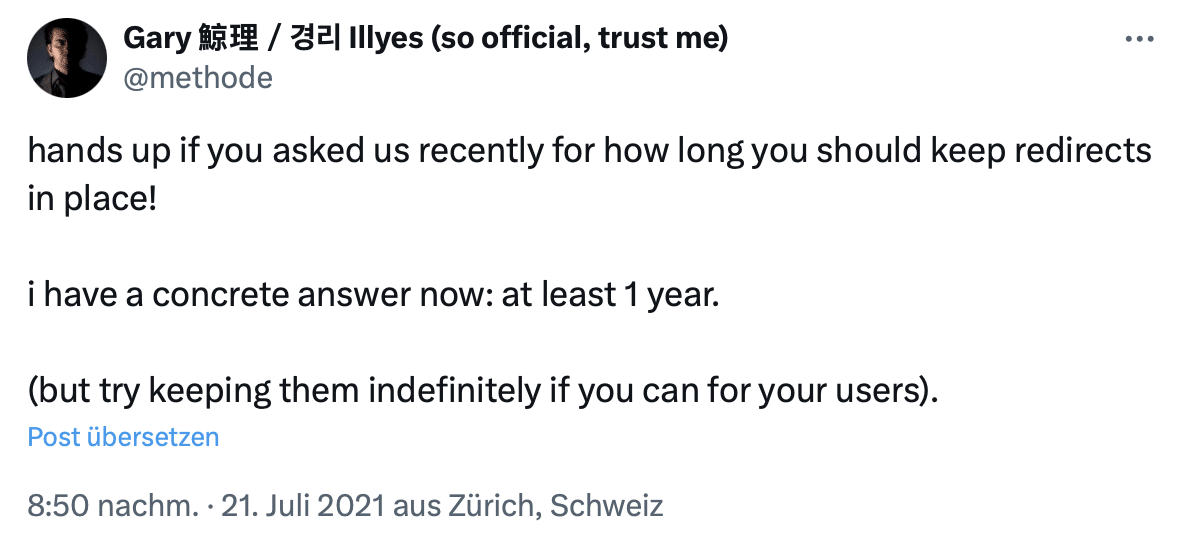
Task: Click the 'in place!' line of text
Action: point(92,201)
